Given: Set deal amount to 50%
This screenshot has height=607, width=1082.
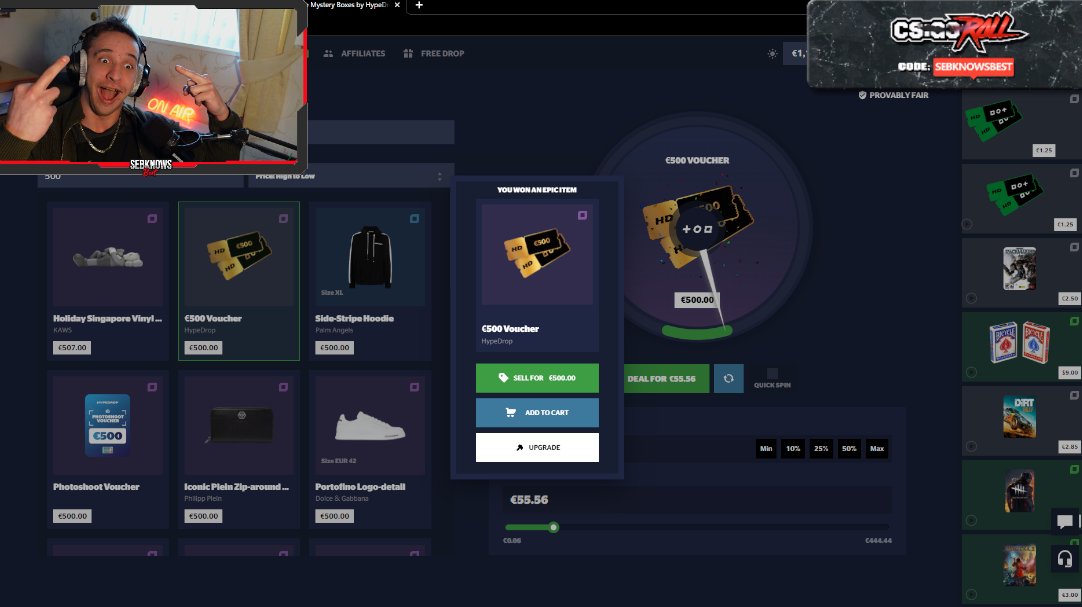Looking at the screenshot, I should coord(849,448).
